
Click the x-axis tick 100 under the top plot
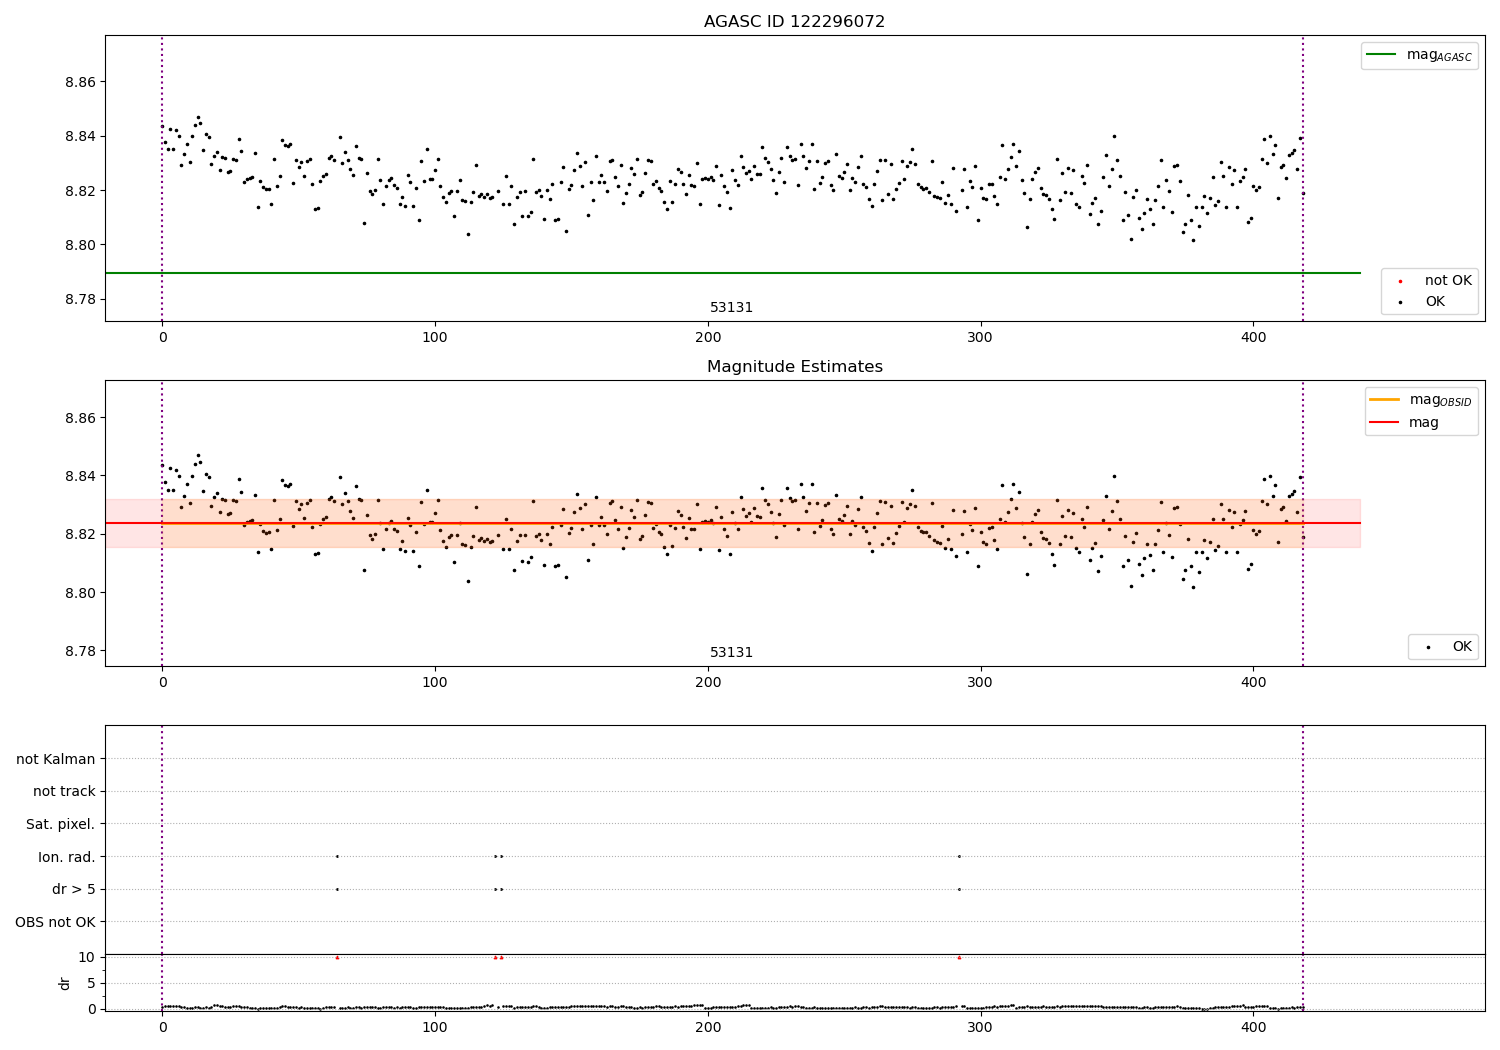(x=435, y=337)
